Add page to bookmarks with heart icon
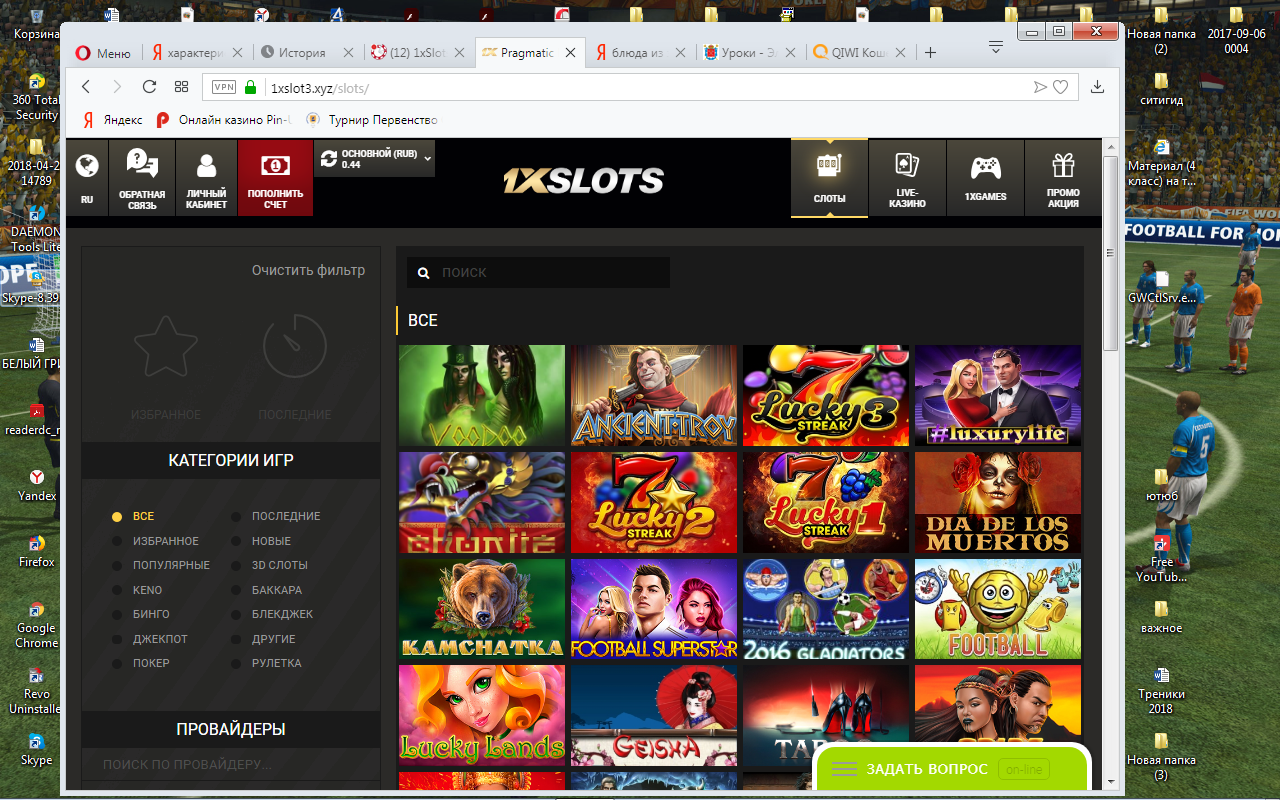Image resolution: width=1280 pixels, height=800 pixels. point(1060,87)
